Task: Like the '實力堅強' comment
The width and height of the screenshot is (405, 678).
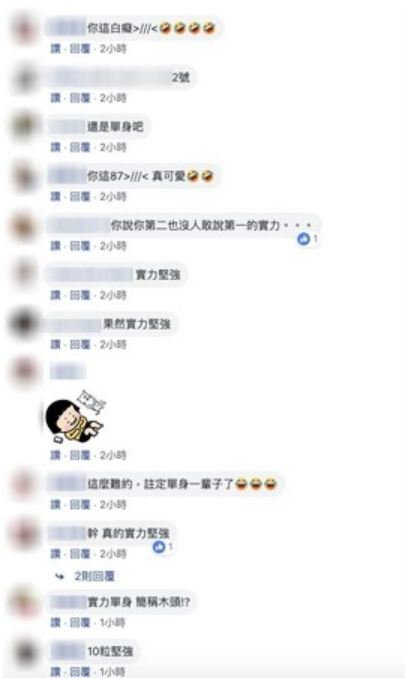Action: pos(55,295)
